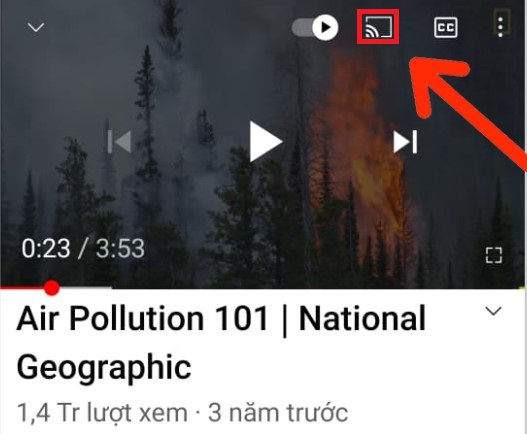Toggle the autoplay switch
This screenshot has width=527, height=434.
point(315,27)
